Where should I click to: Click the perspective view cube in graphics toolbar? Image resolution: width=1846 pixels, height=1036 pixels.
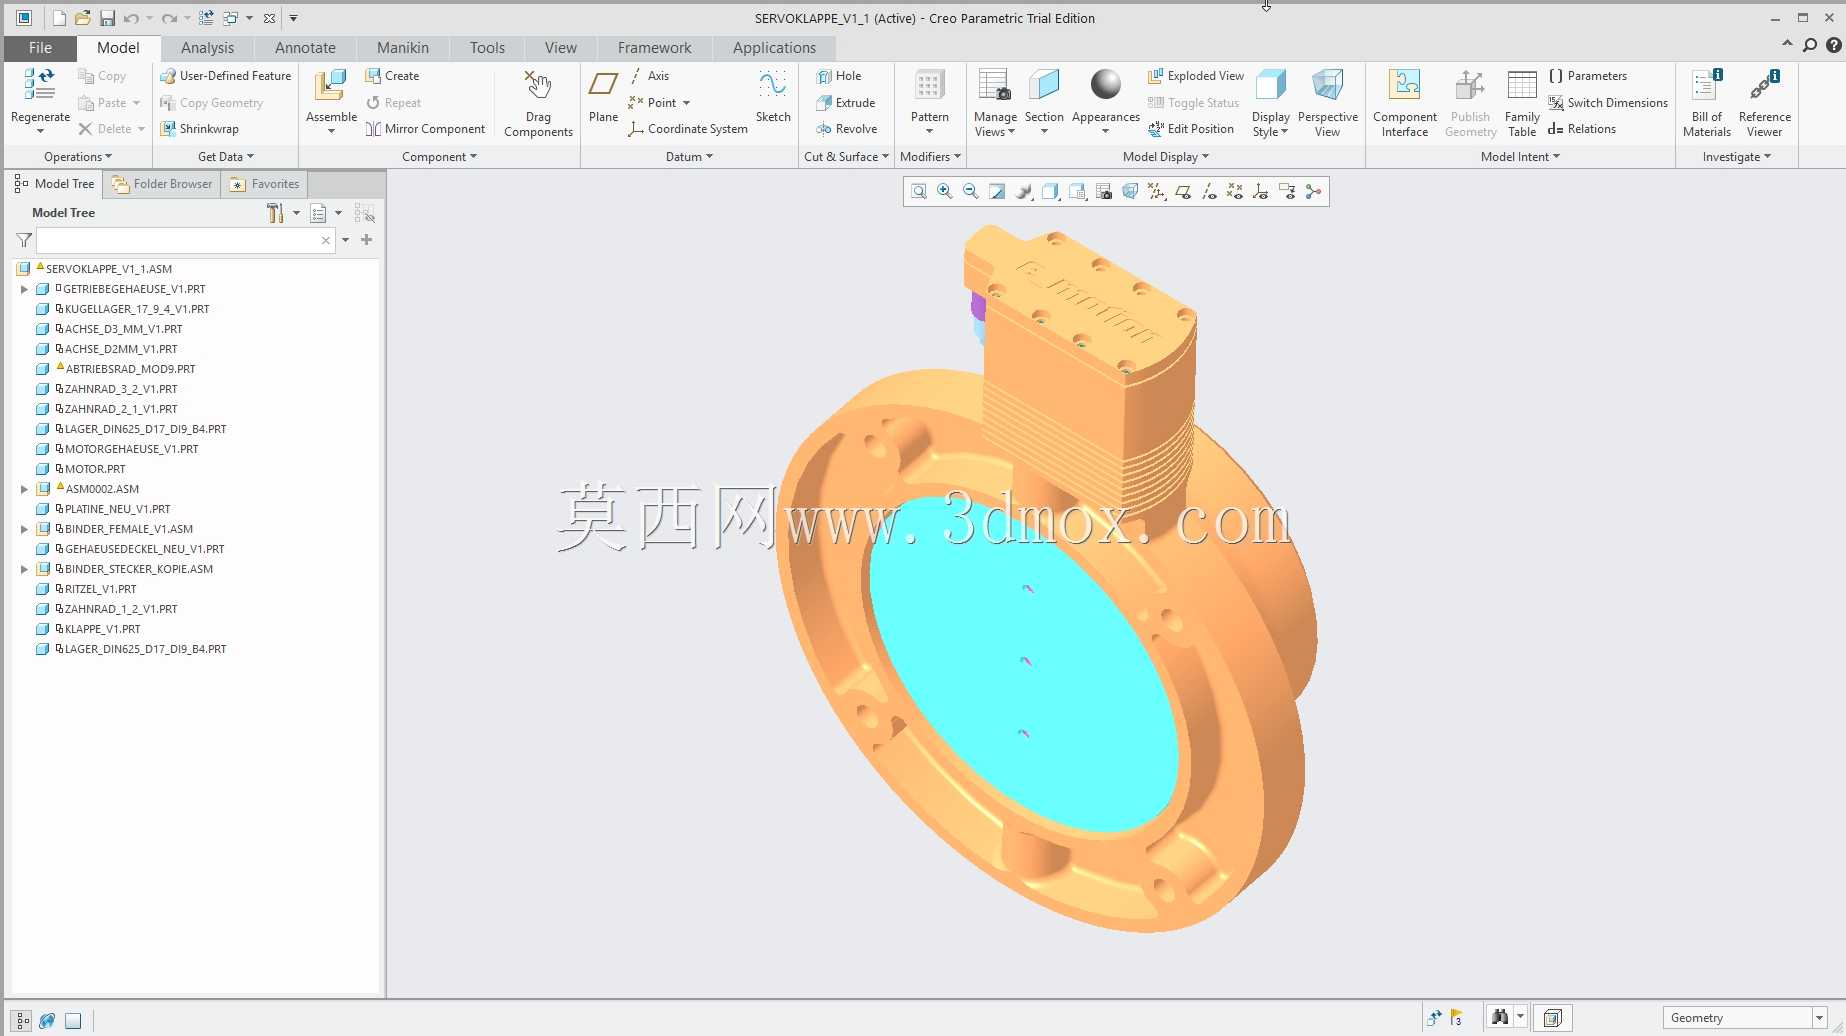coord(1130,192)
